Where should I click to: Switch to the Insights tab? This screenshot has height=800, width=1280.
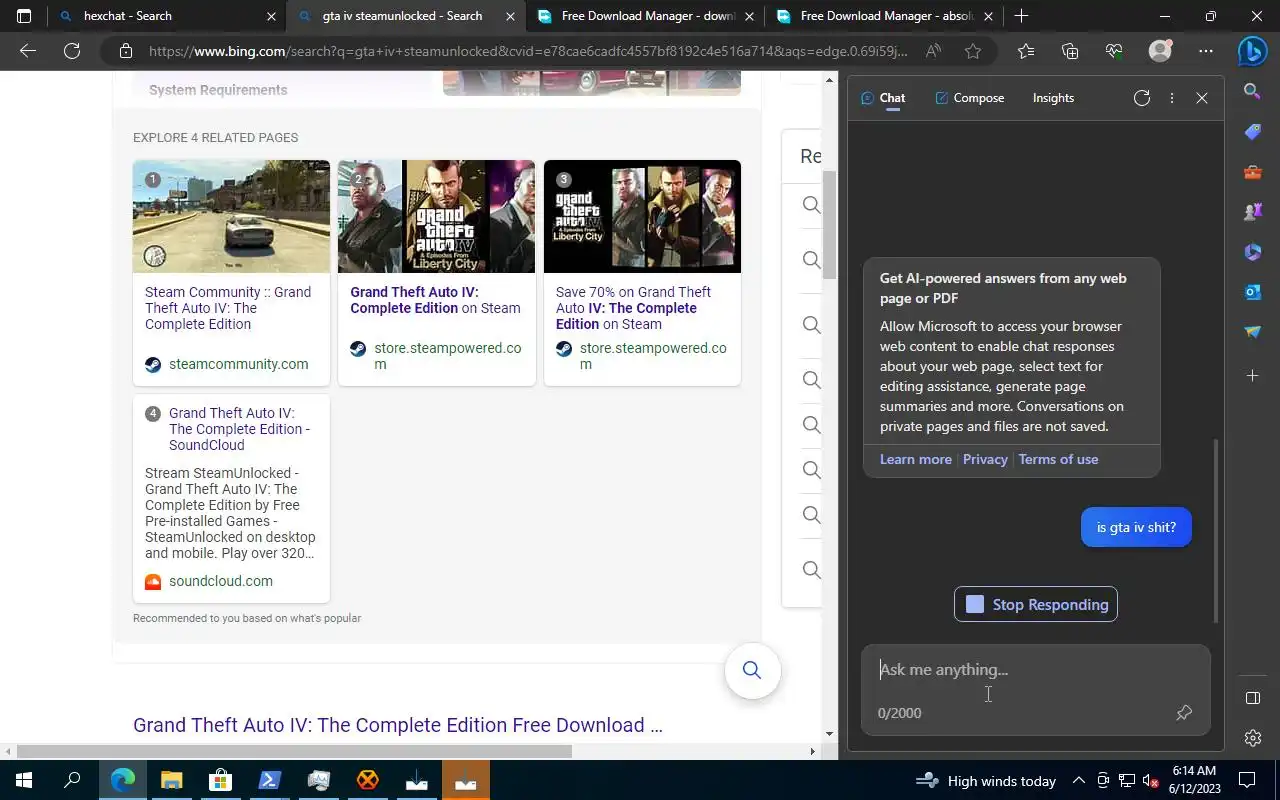[x=1053, y=98]
